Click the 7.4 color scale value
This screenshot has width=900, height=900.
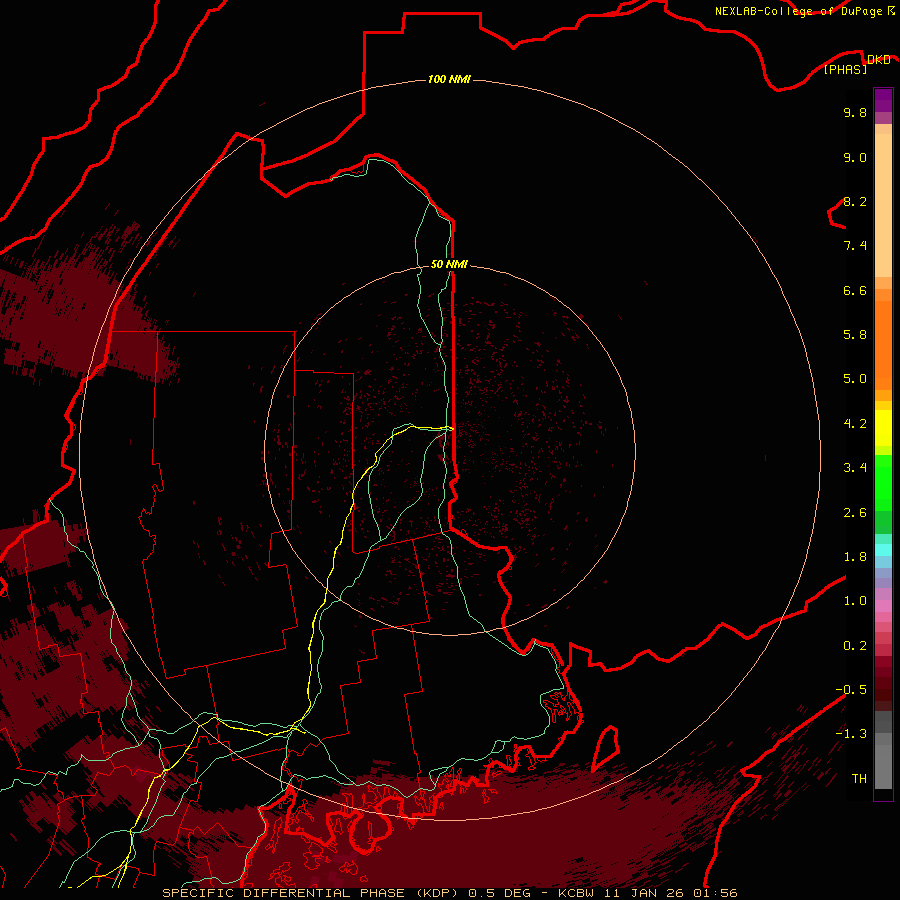(x=855, y=246)
